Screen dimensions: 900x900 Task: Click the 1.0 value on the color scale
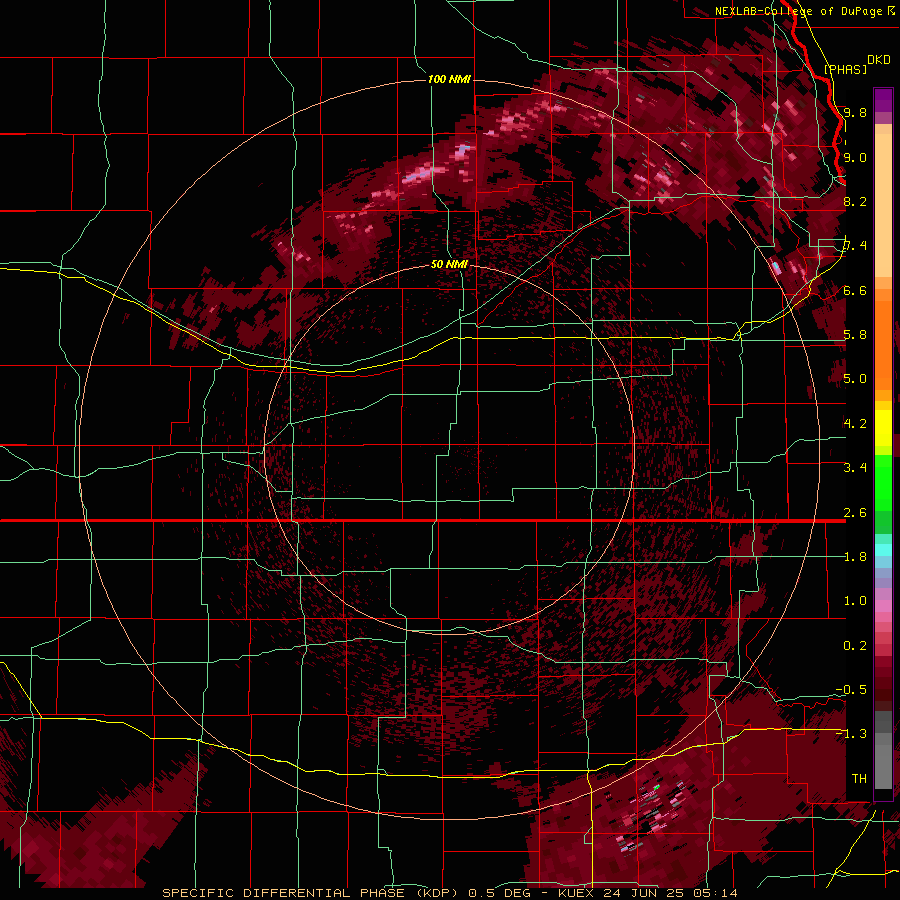tap(855, 601)
